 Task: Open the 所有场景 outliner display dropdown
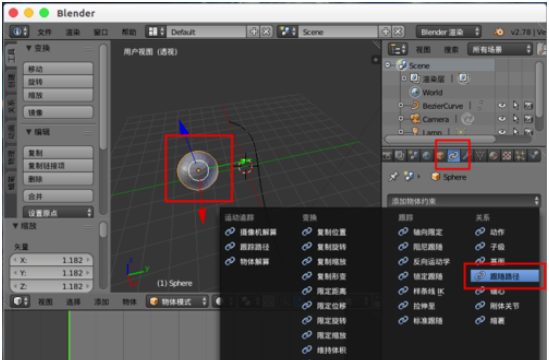click(x=500, y=49)
